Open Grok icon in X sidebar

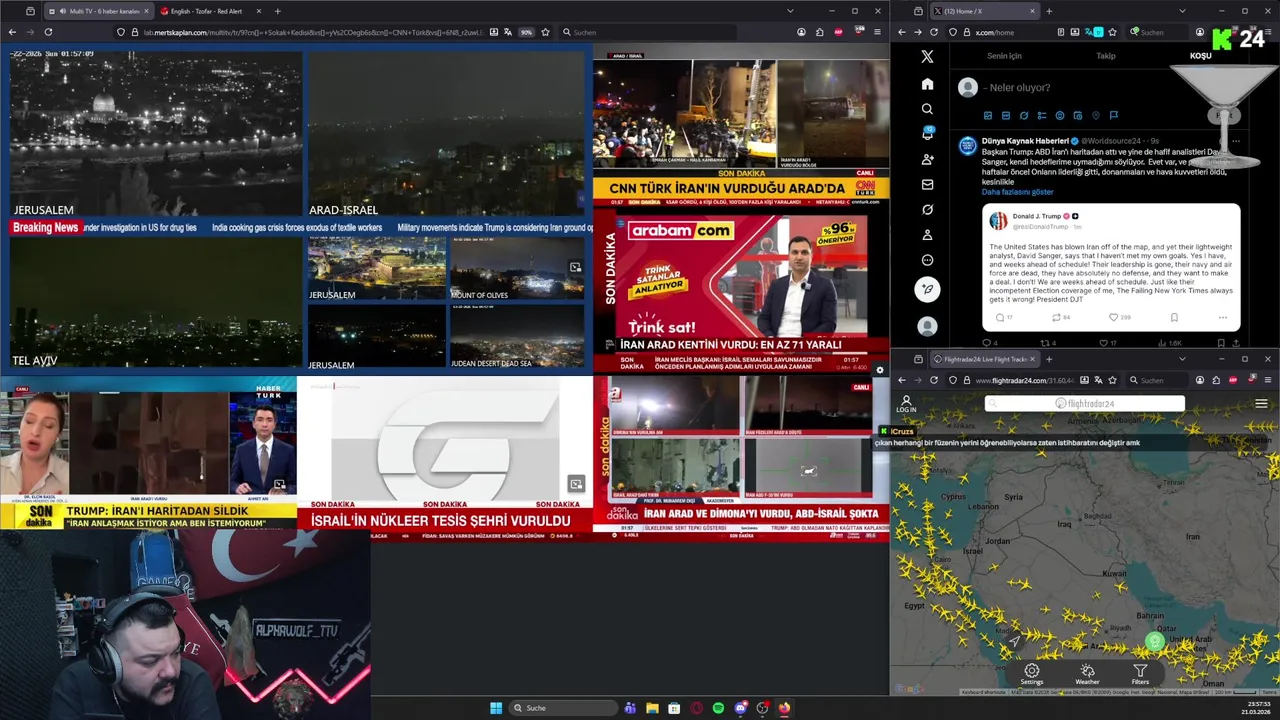[x=927, y=210]
